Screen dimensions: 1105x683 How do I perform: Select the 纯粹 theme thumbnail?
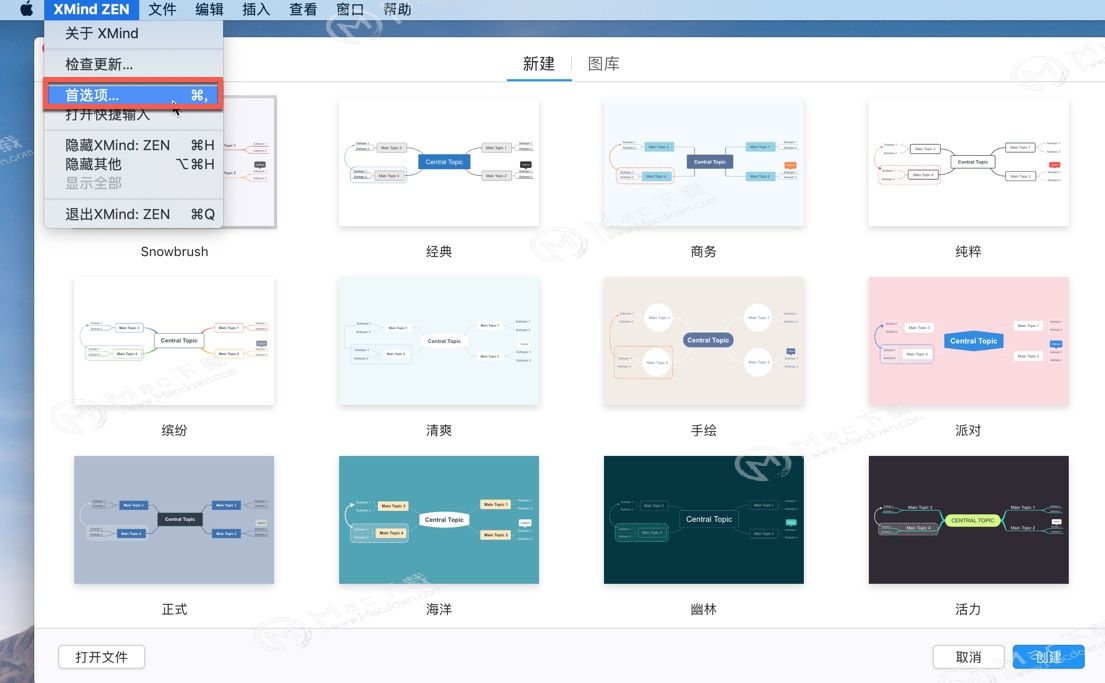[968, 162]
